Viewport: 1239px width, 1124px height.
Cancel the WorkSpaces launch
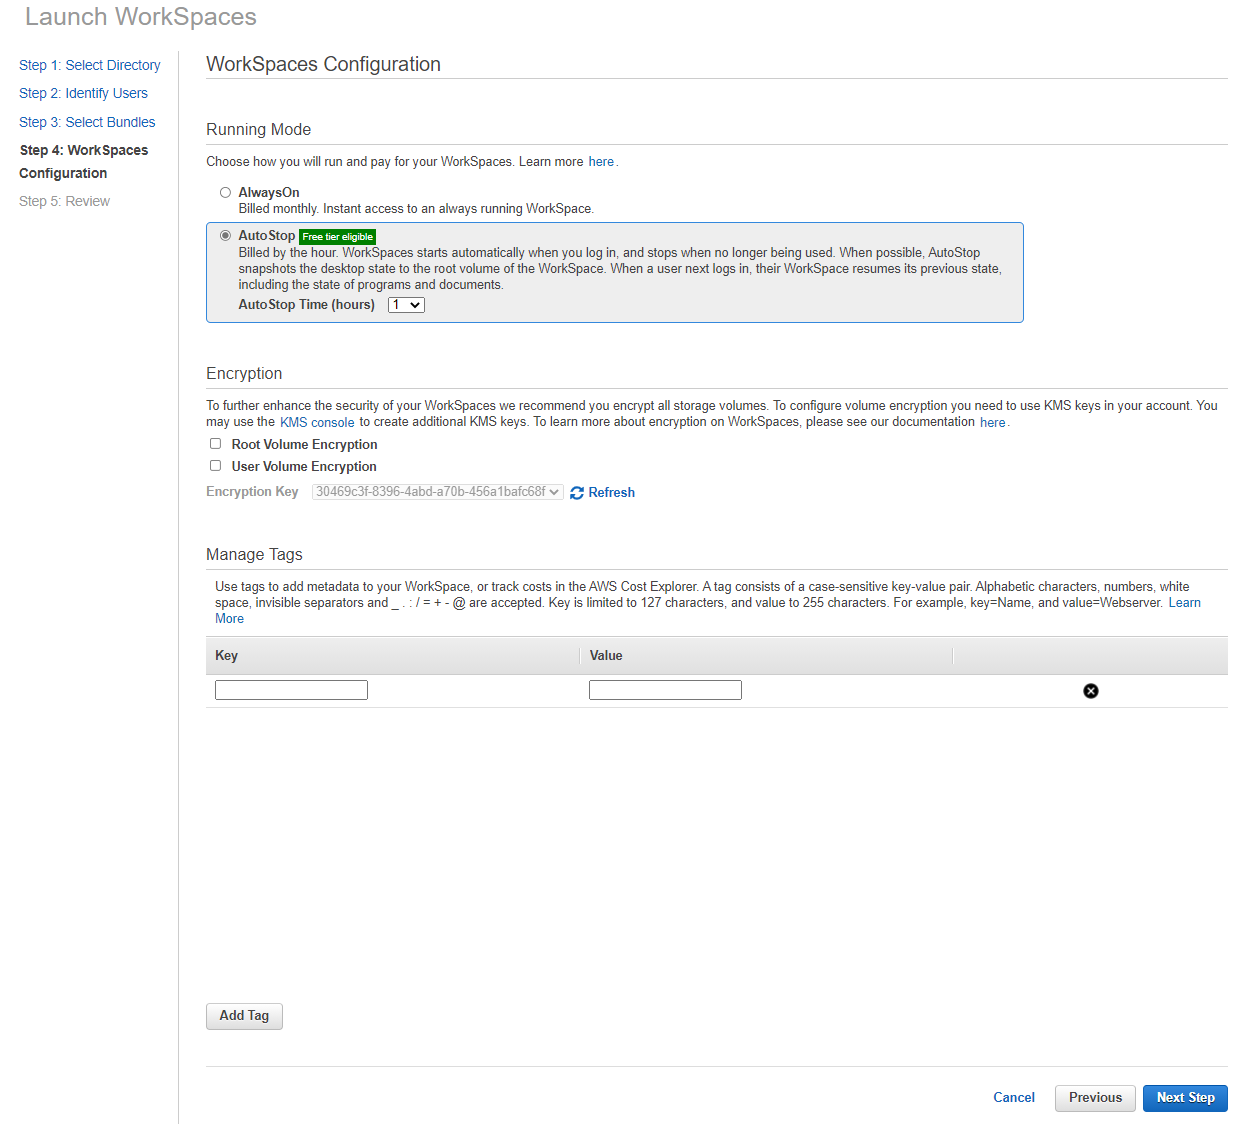(x=1014, y=1097)
